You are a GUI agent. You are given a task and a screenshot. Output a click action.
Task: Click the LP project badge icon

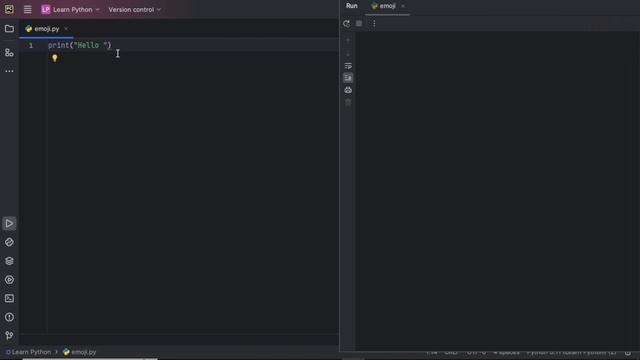pyautogui.click(x=46, y=9)
